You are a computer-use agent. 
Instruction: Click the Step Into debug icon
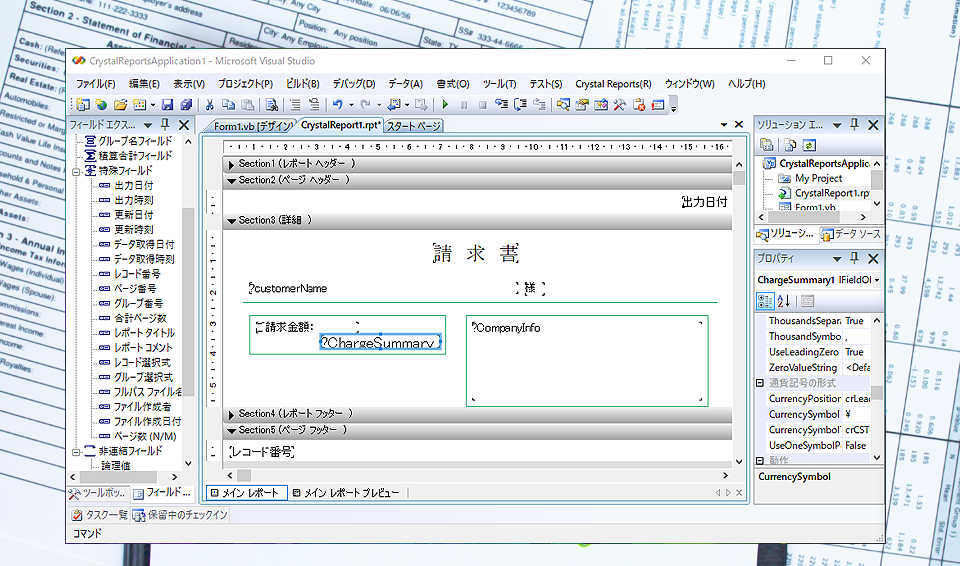tap(501, 105)
